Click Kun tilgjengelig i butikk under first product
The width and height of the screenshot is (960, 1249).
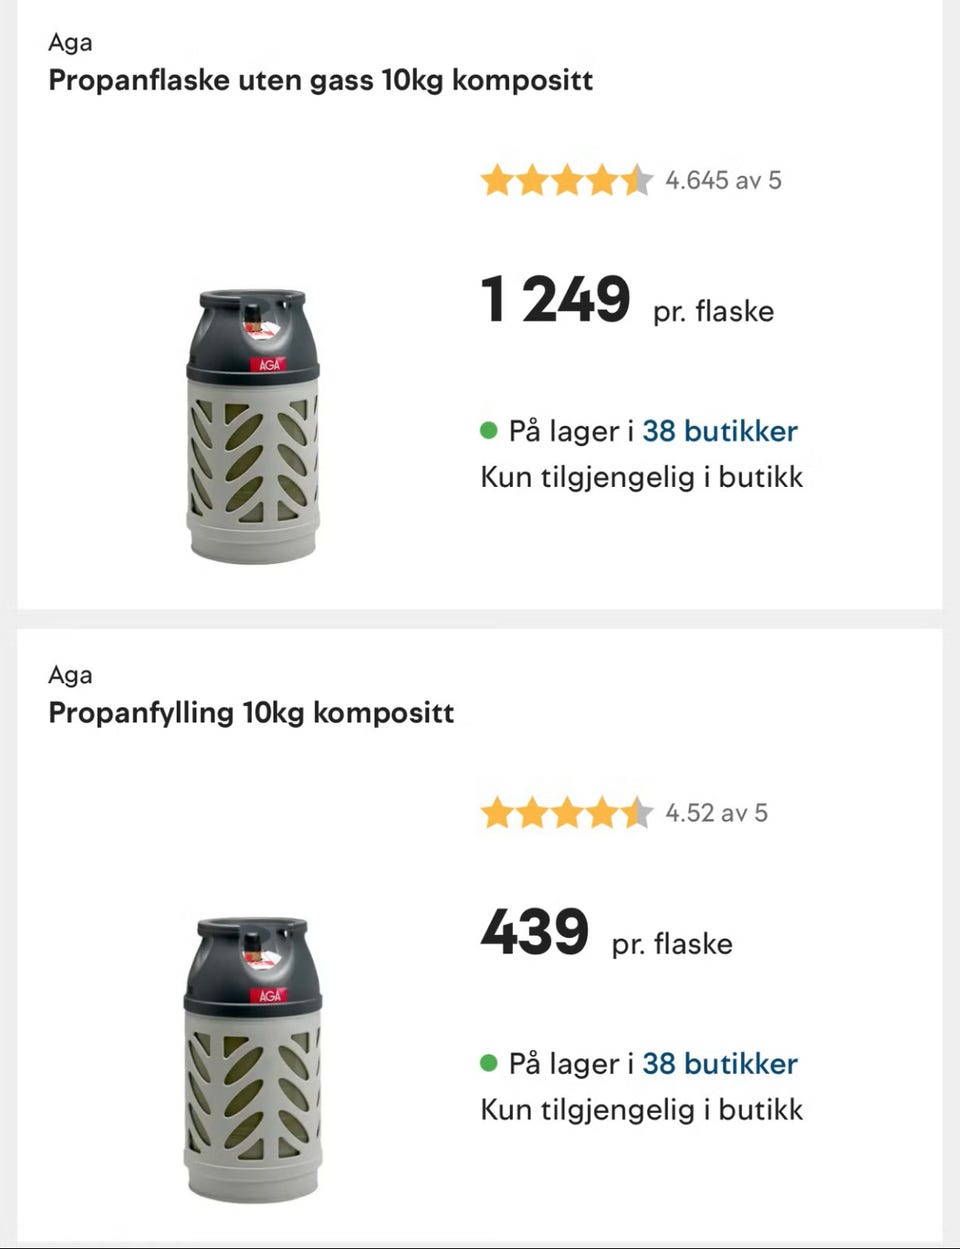(x=641, y=477)
